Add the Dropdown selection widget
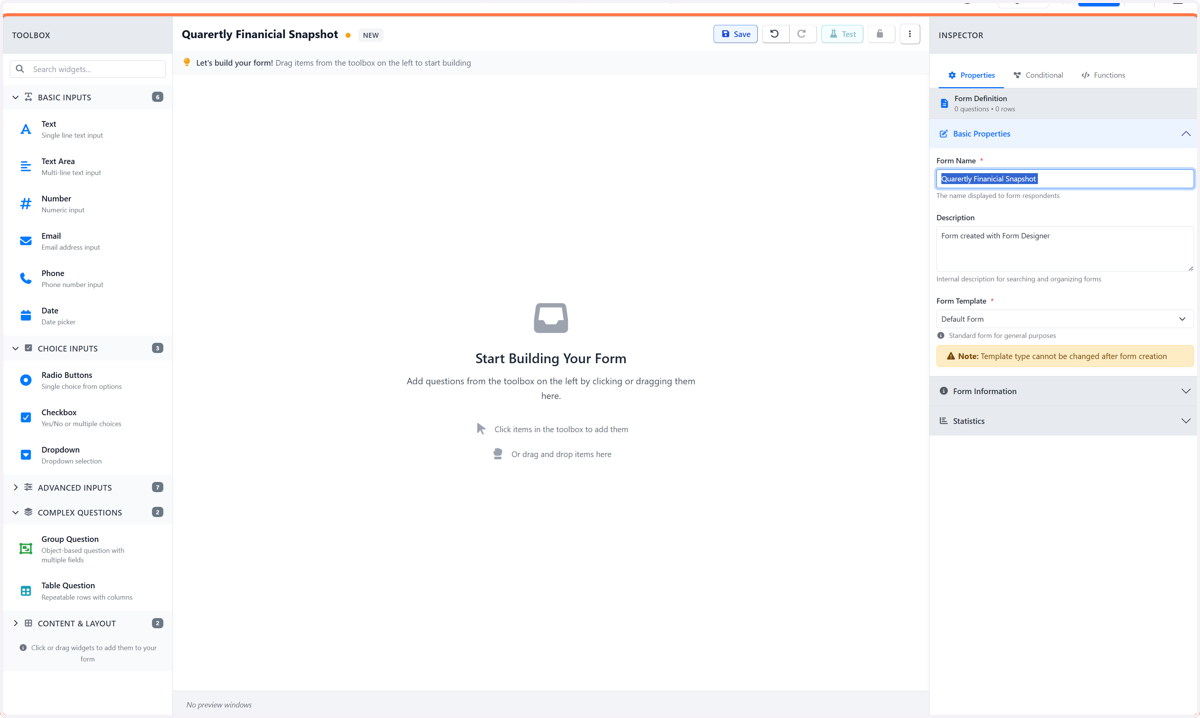The height and width of the screenshot is (718, 1200). point(87,455)
